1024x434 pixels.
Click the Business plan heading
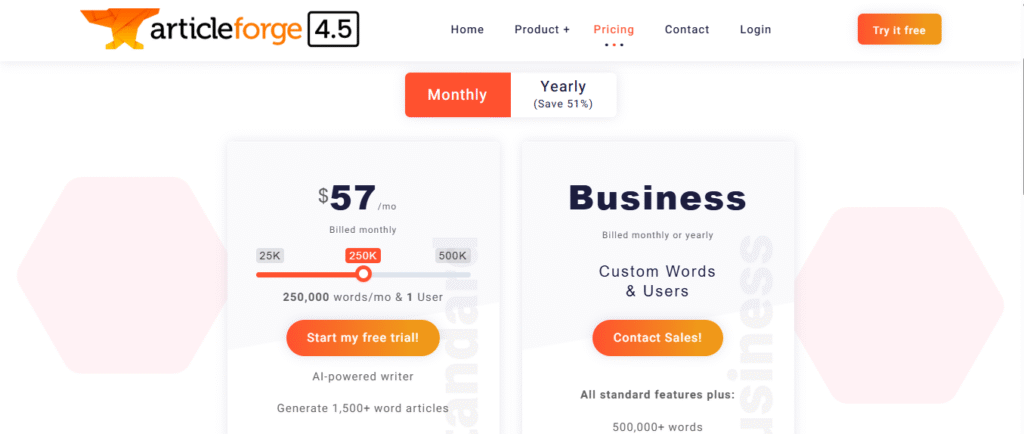pos(657,198)
